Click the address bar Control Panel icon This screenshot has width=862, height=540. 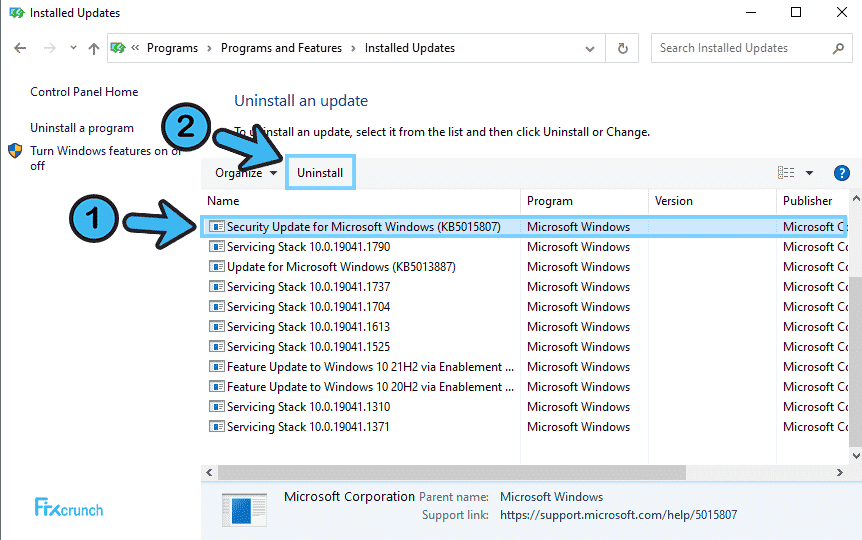click(x=118, y=48)
